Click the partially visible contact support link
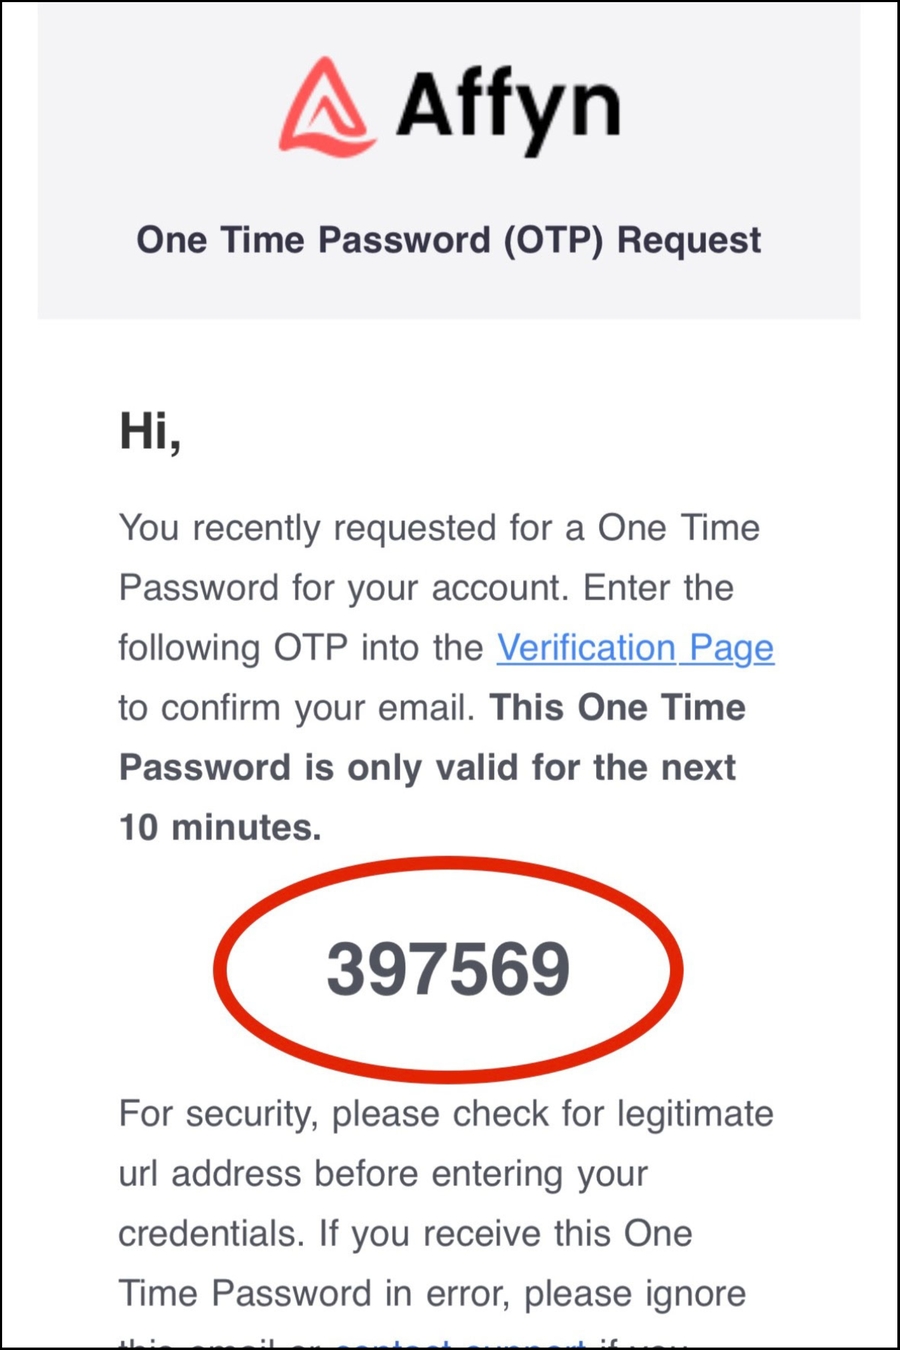Screen dimensions: 900x1350 pyautogui.click(x=460, y=1343)
